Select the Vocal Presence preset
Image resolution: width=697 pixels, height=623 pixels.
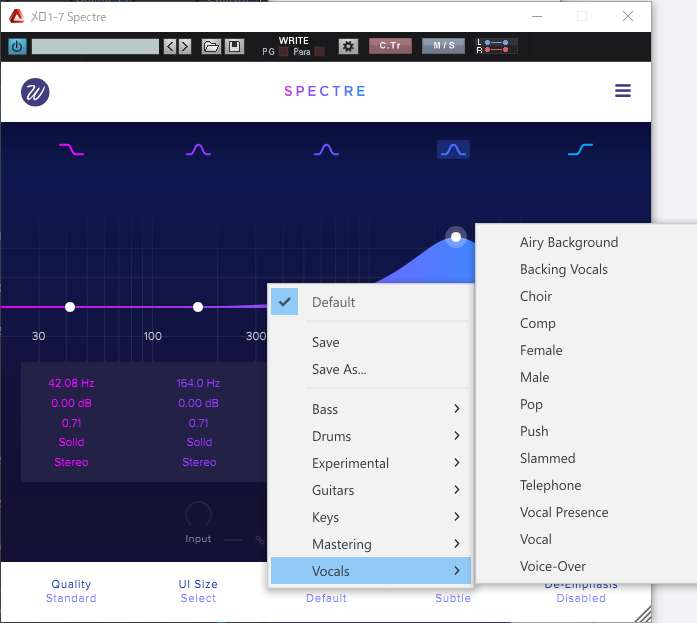point(587,512)
